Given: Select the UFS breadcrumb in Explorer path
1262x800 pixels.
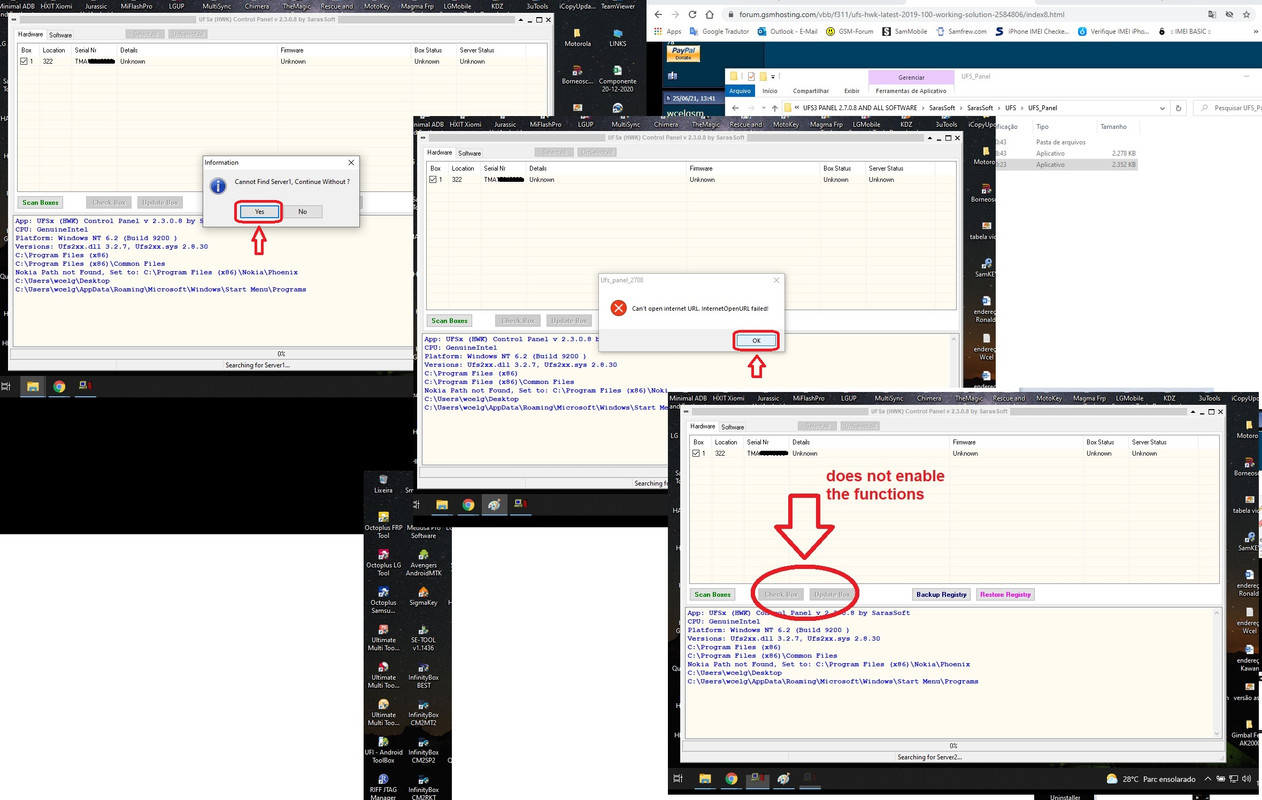Looking at the screenshot, I should tap(1011, 108).
